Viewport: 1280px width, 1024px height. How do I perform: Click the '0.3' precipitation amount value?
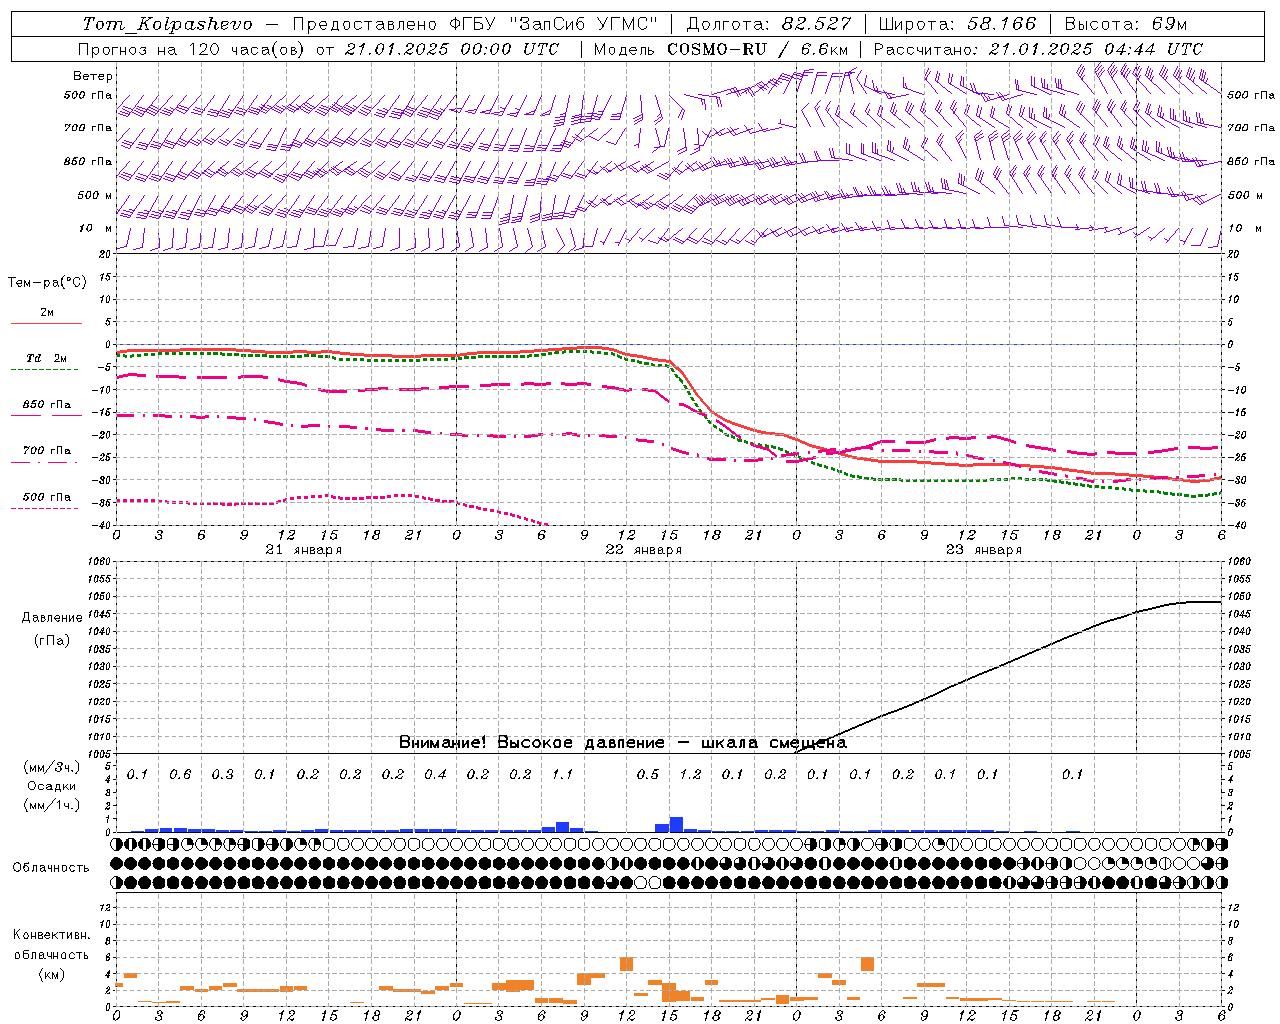coord(222,774)
